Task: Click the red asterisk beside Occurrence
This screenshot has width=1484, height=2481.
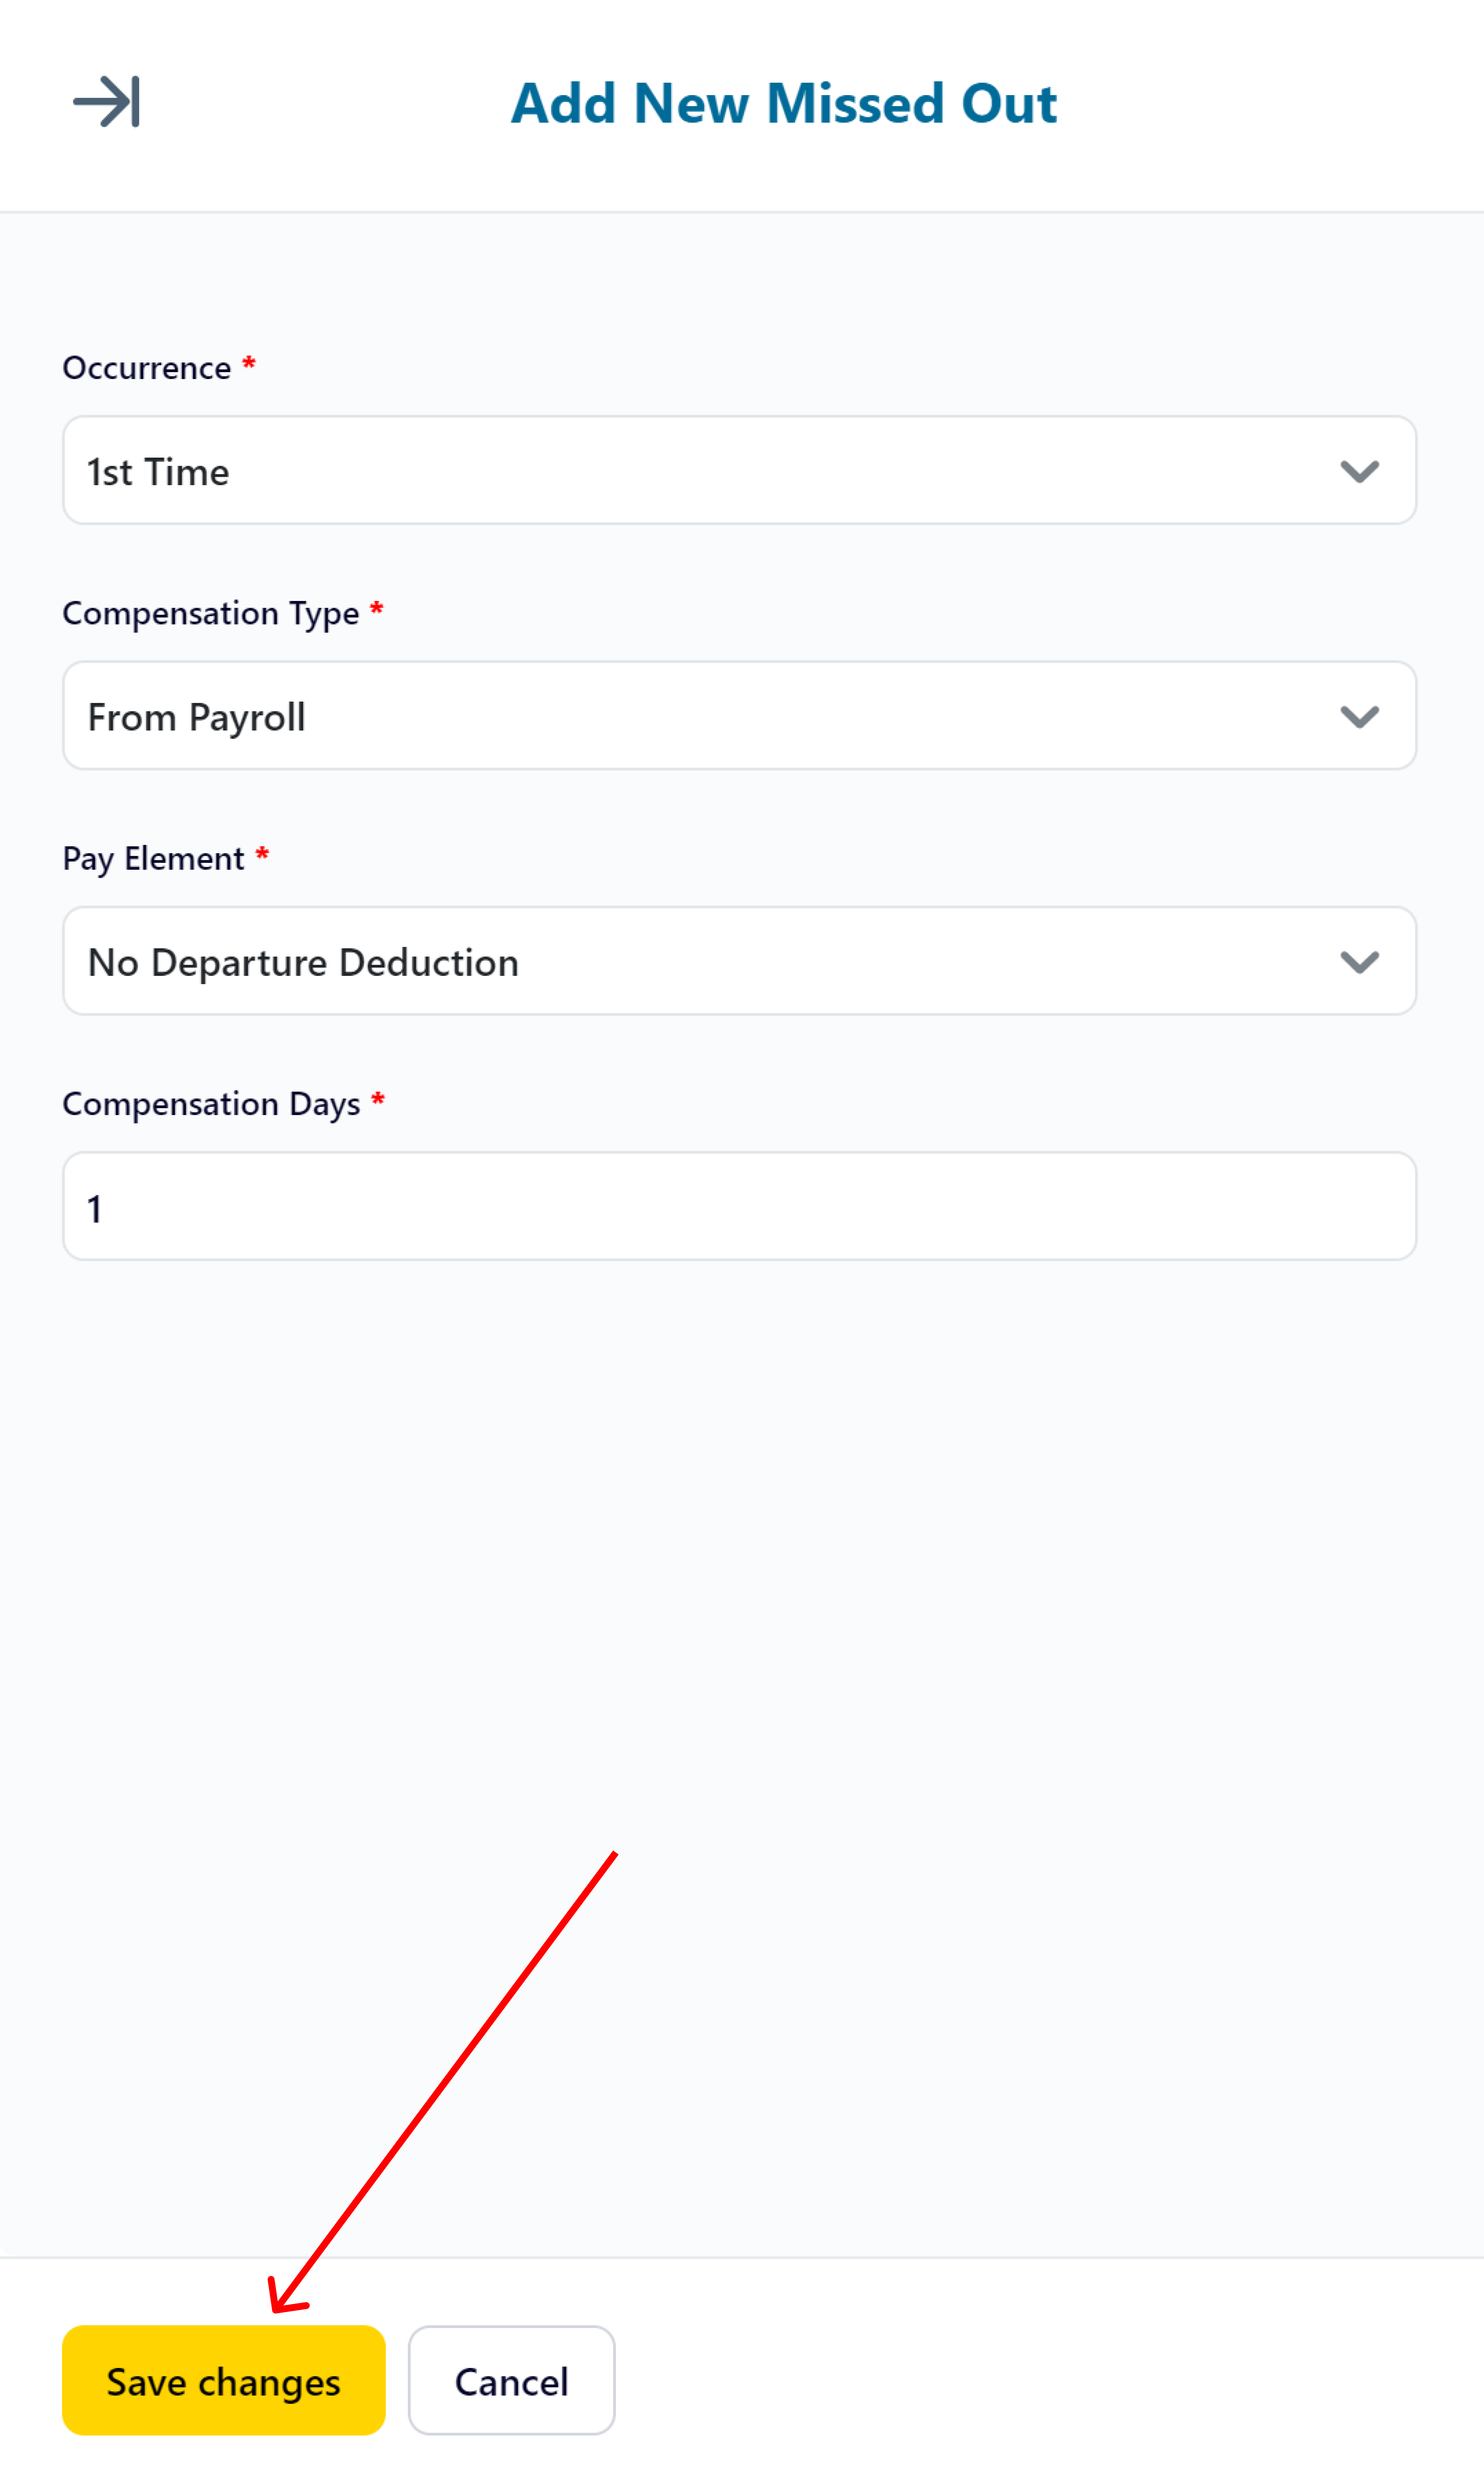Action: click(249, 363)
